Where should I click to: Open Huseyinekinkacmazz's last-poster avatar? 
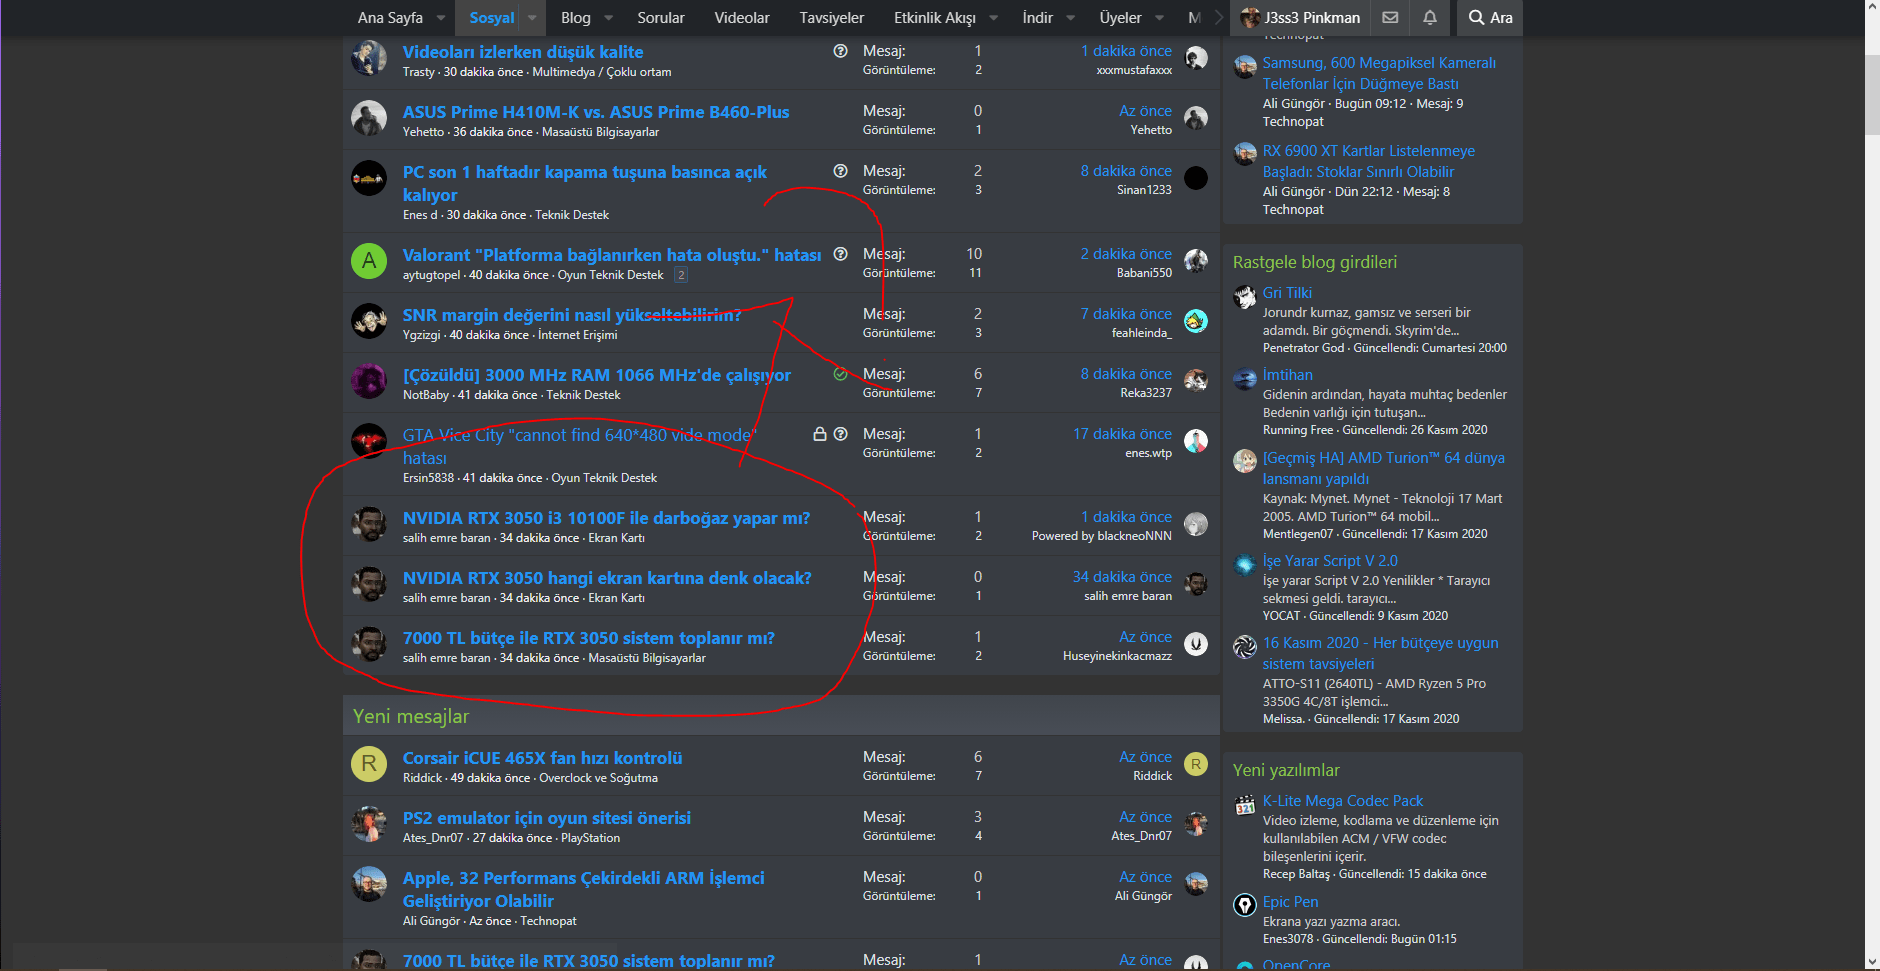point(1196,644)
